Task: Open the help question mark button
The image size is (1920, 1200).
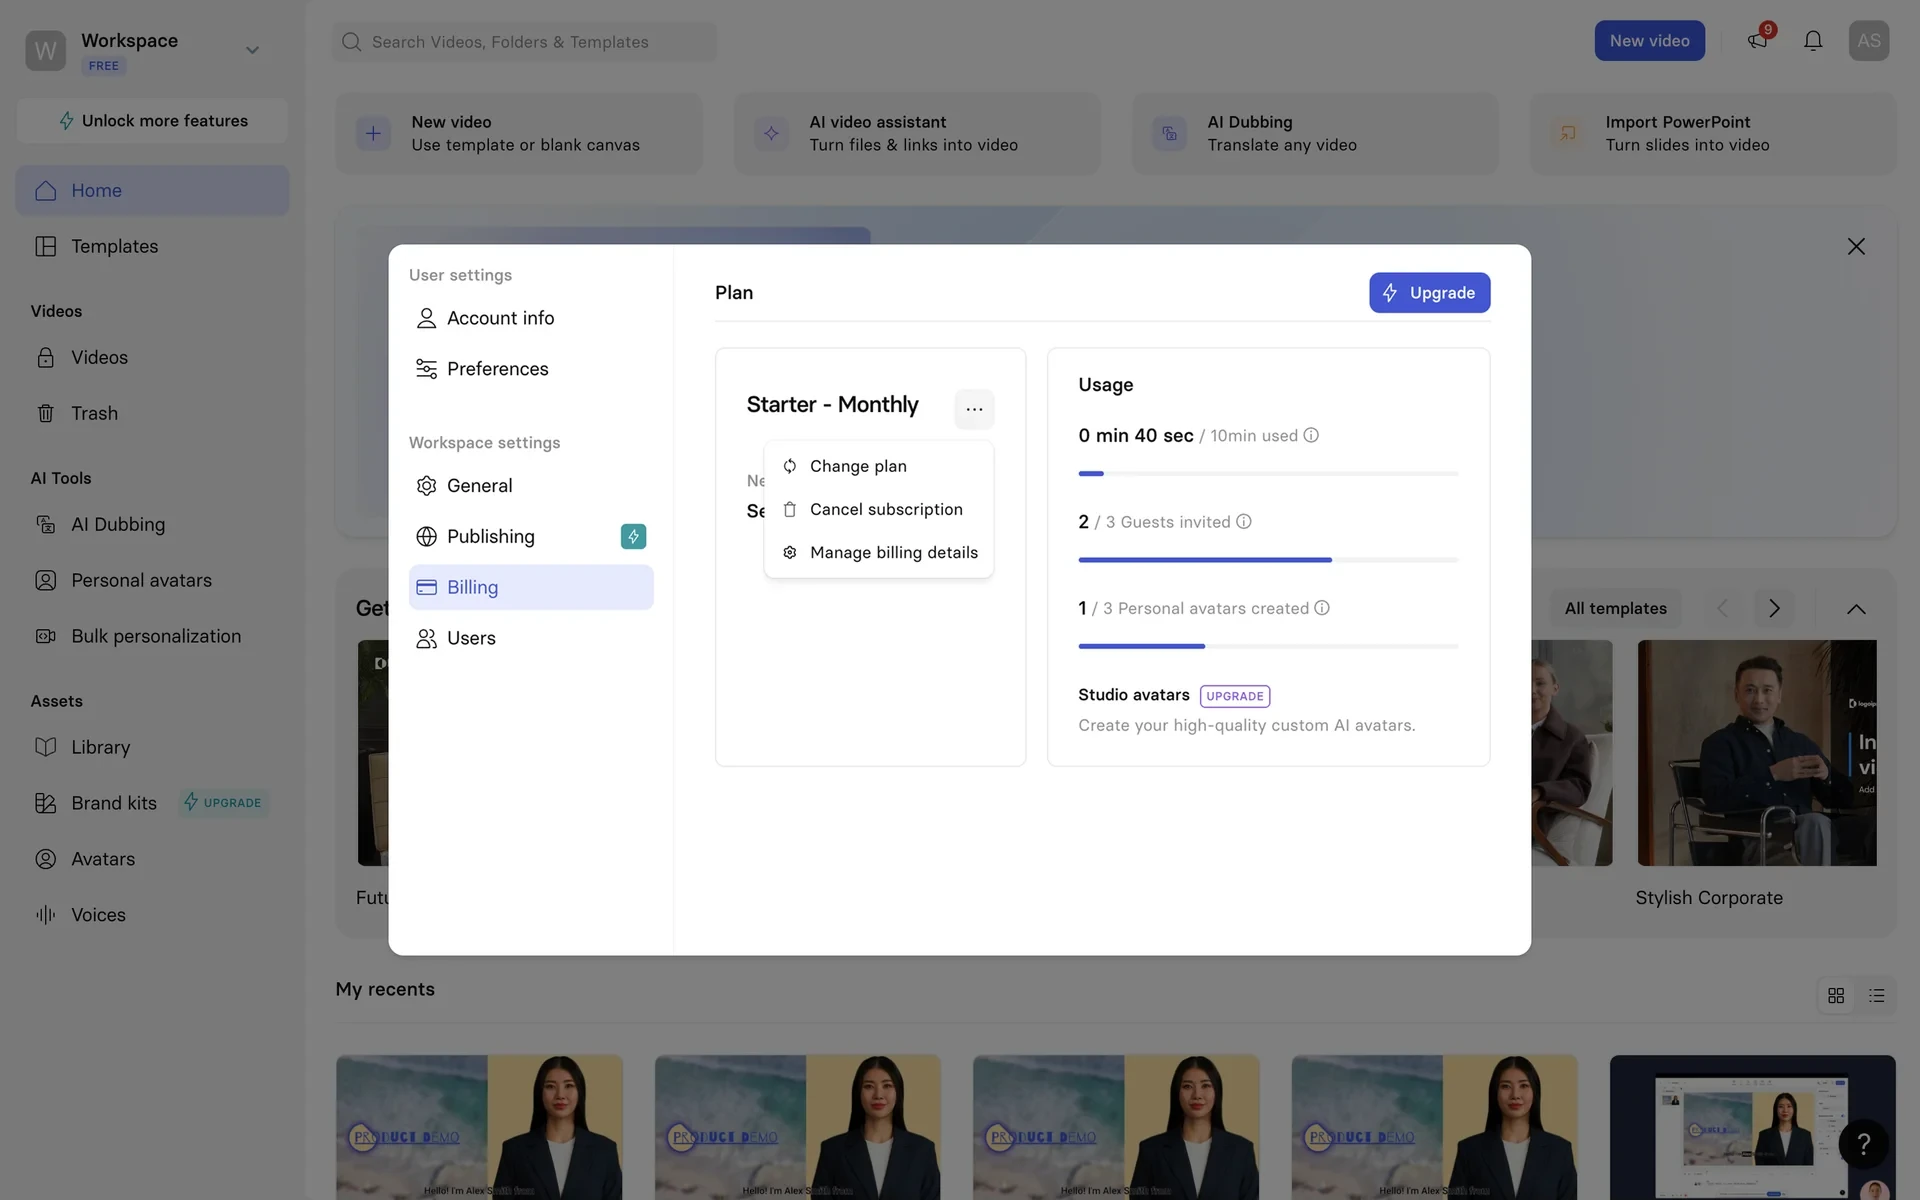Action: (x=1863, y=1144)
